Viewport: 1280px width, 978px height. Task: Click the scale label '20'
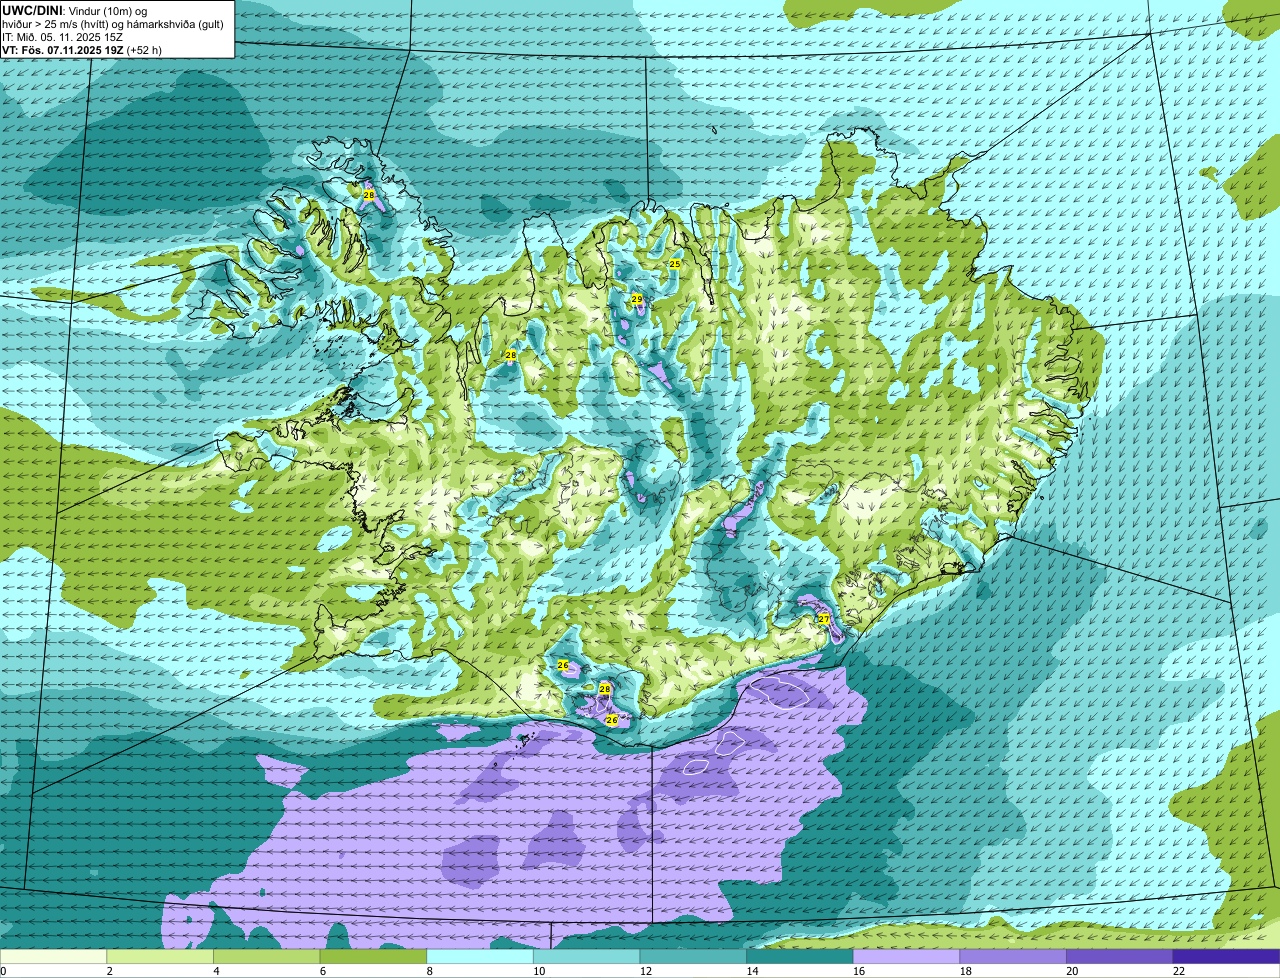[1072, 971]
